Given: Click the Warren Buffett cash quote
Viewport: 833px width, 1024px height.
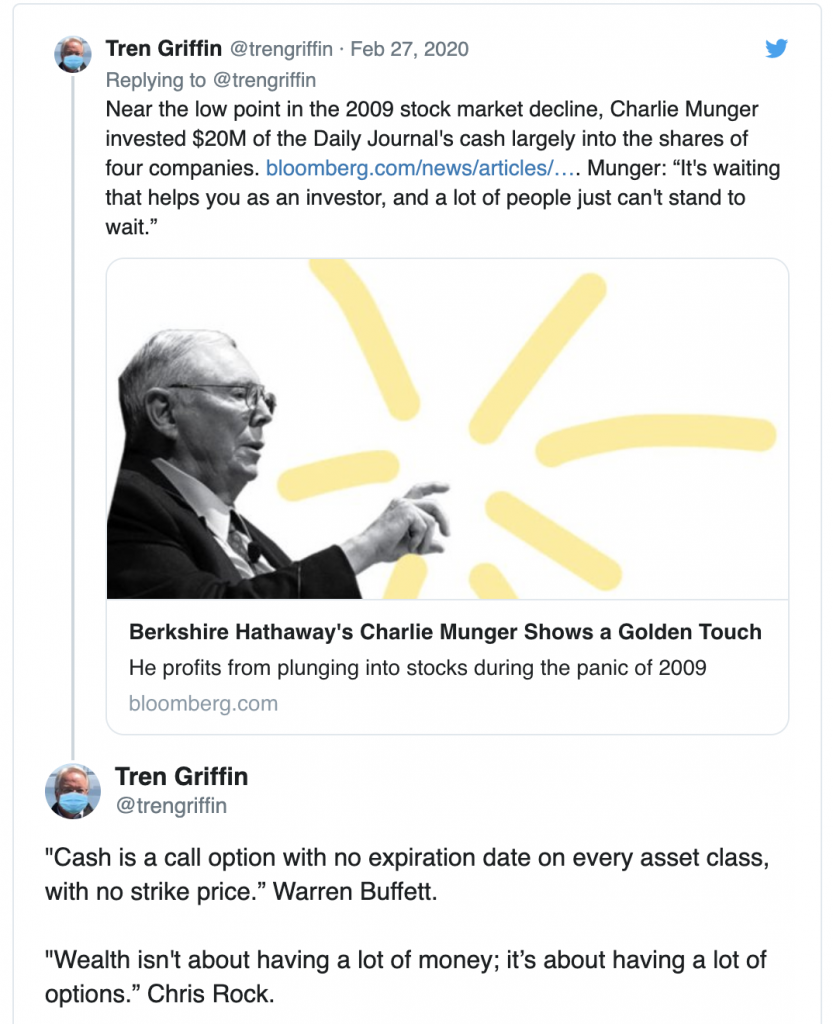Looking at the screenshot, I should [400, 876].
